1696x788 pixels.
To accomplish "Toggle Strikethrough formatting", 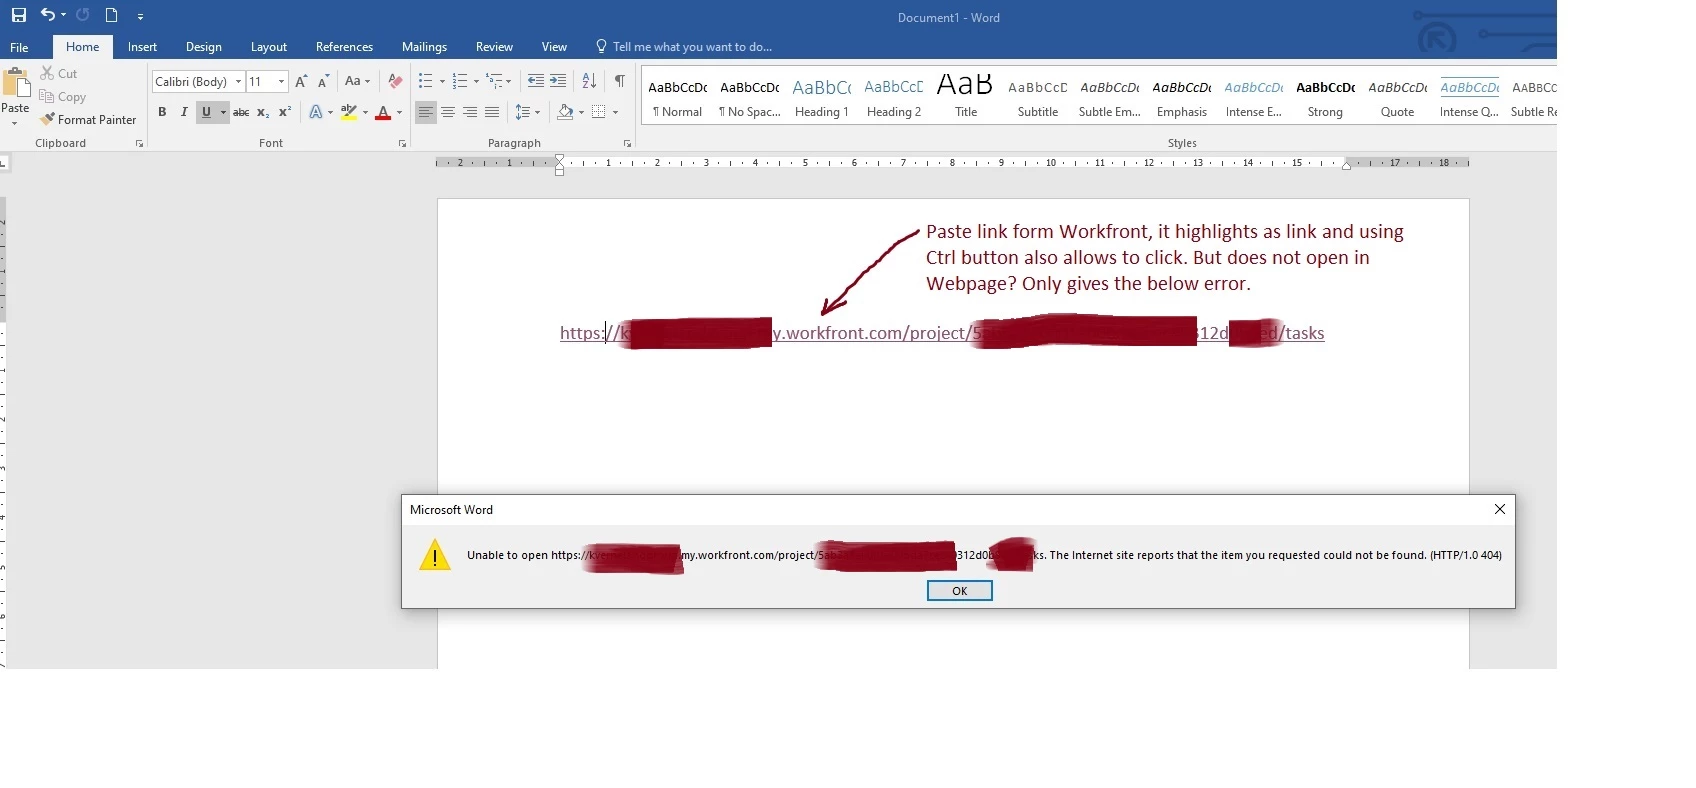I will tap(241, 112).
